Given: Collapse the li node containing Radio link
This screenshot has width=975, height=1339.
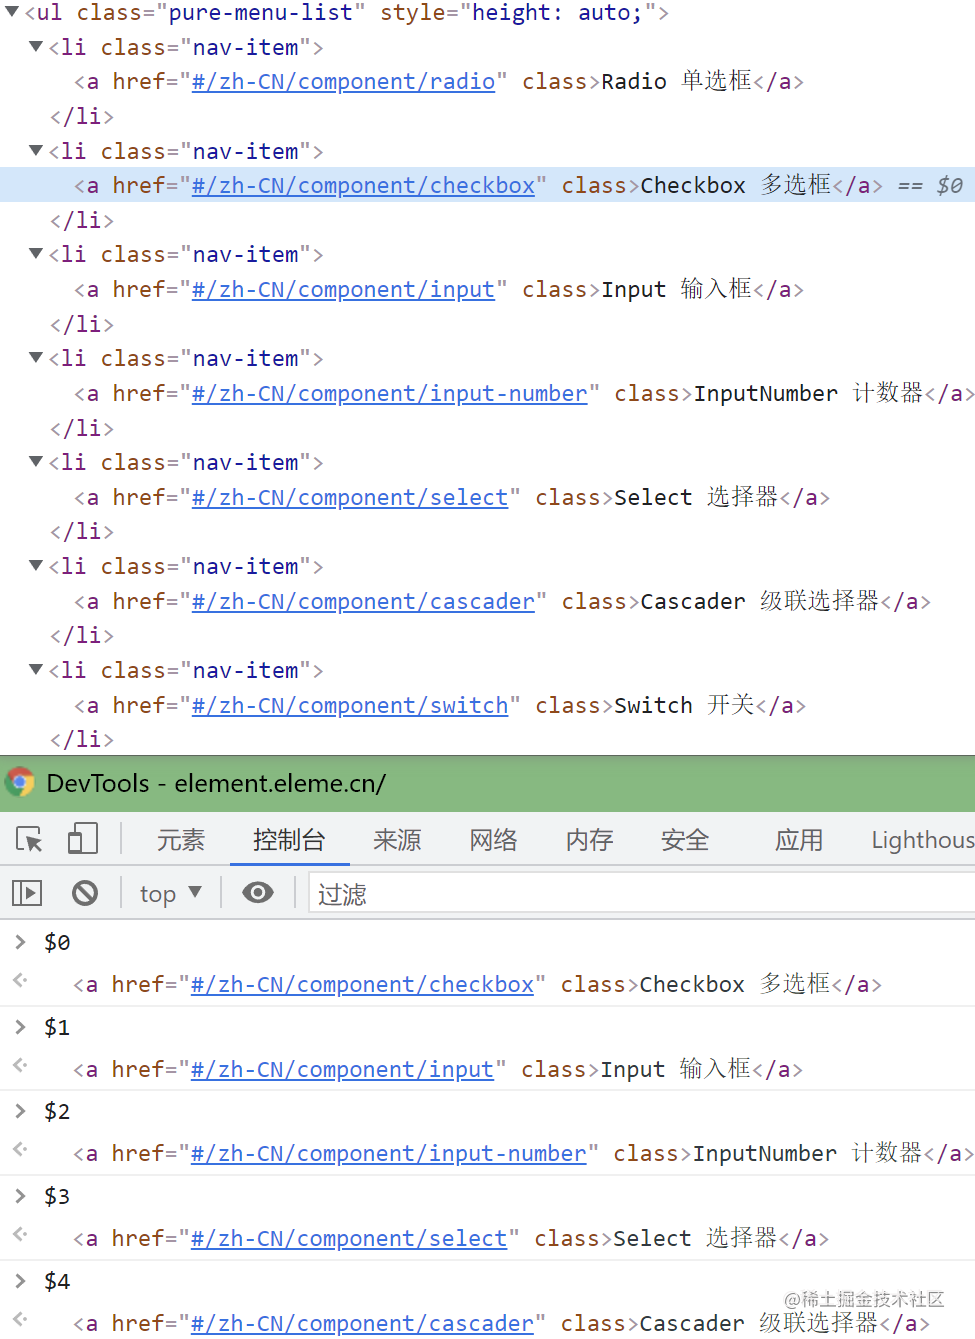Looking at the screenshot, I should [x=36, y=47].
